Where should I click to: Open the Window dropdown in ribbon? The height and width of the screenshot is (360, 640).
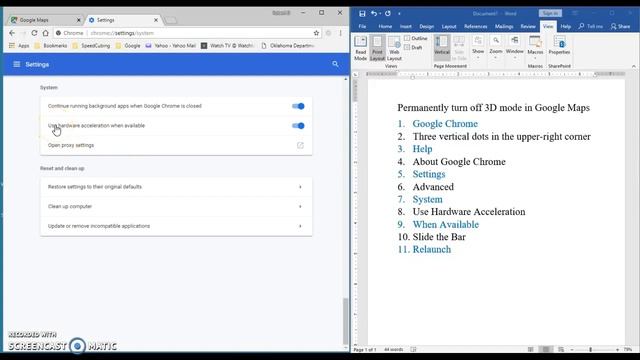click(514, 47)
